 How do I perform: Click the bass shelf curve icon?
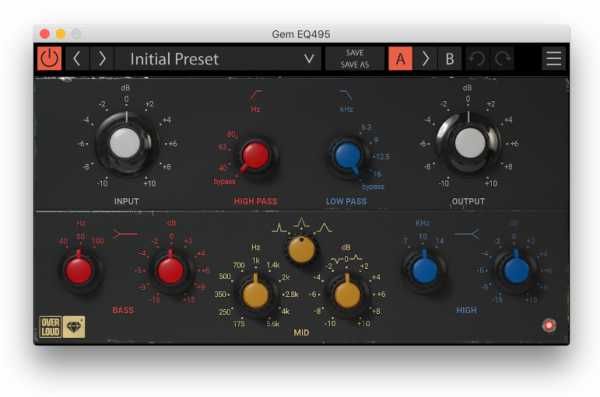click(x=126, y=233)
